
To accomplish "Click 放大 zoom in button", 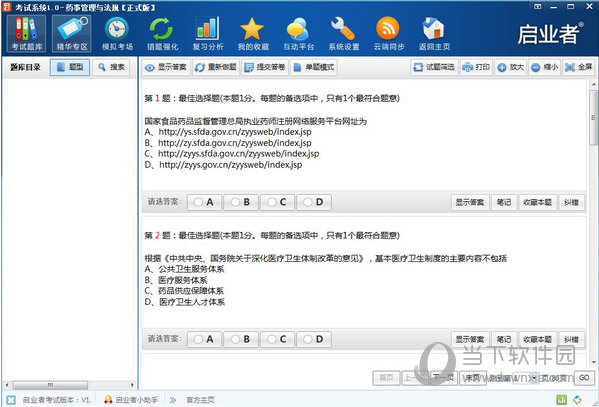I will [510, 67].
